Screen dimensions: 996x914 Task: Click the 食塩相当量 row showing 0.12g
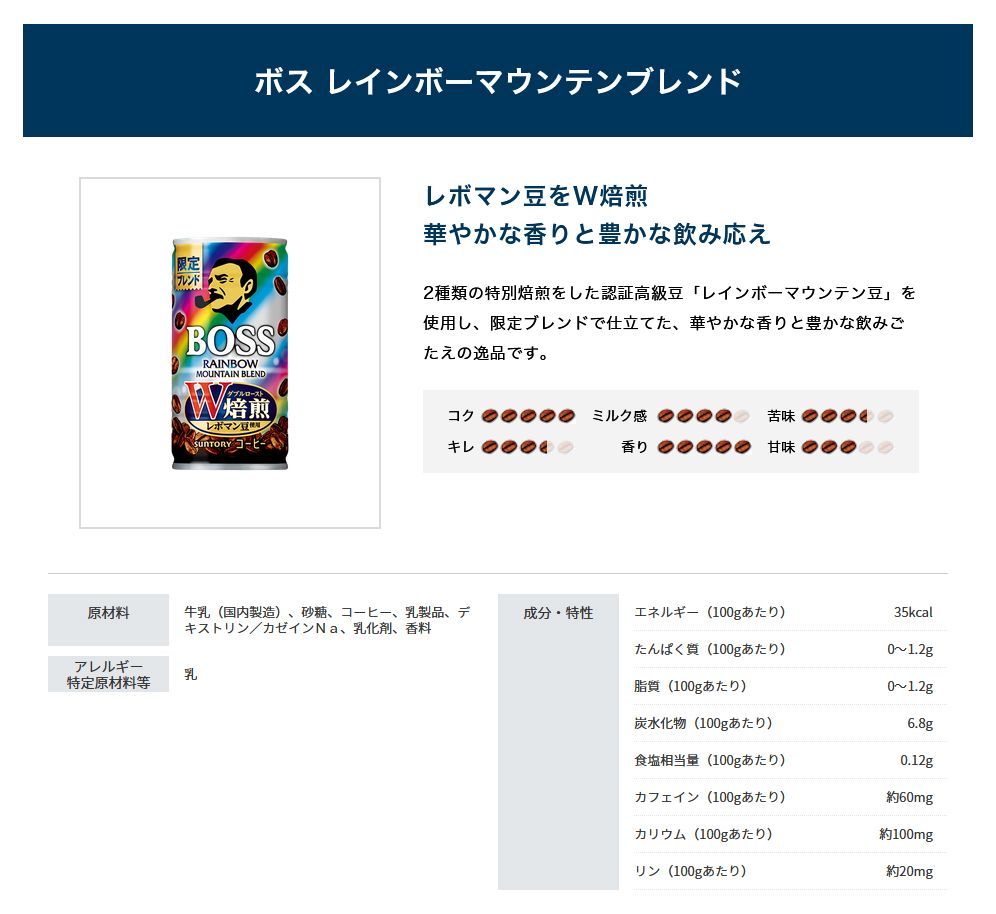790,760
